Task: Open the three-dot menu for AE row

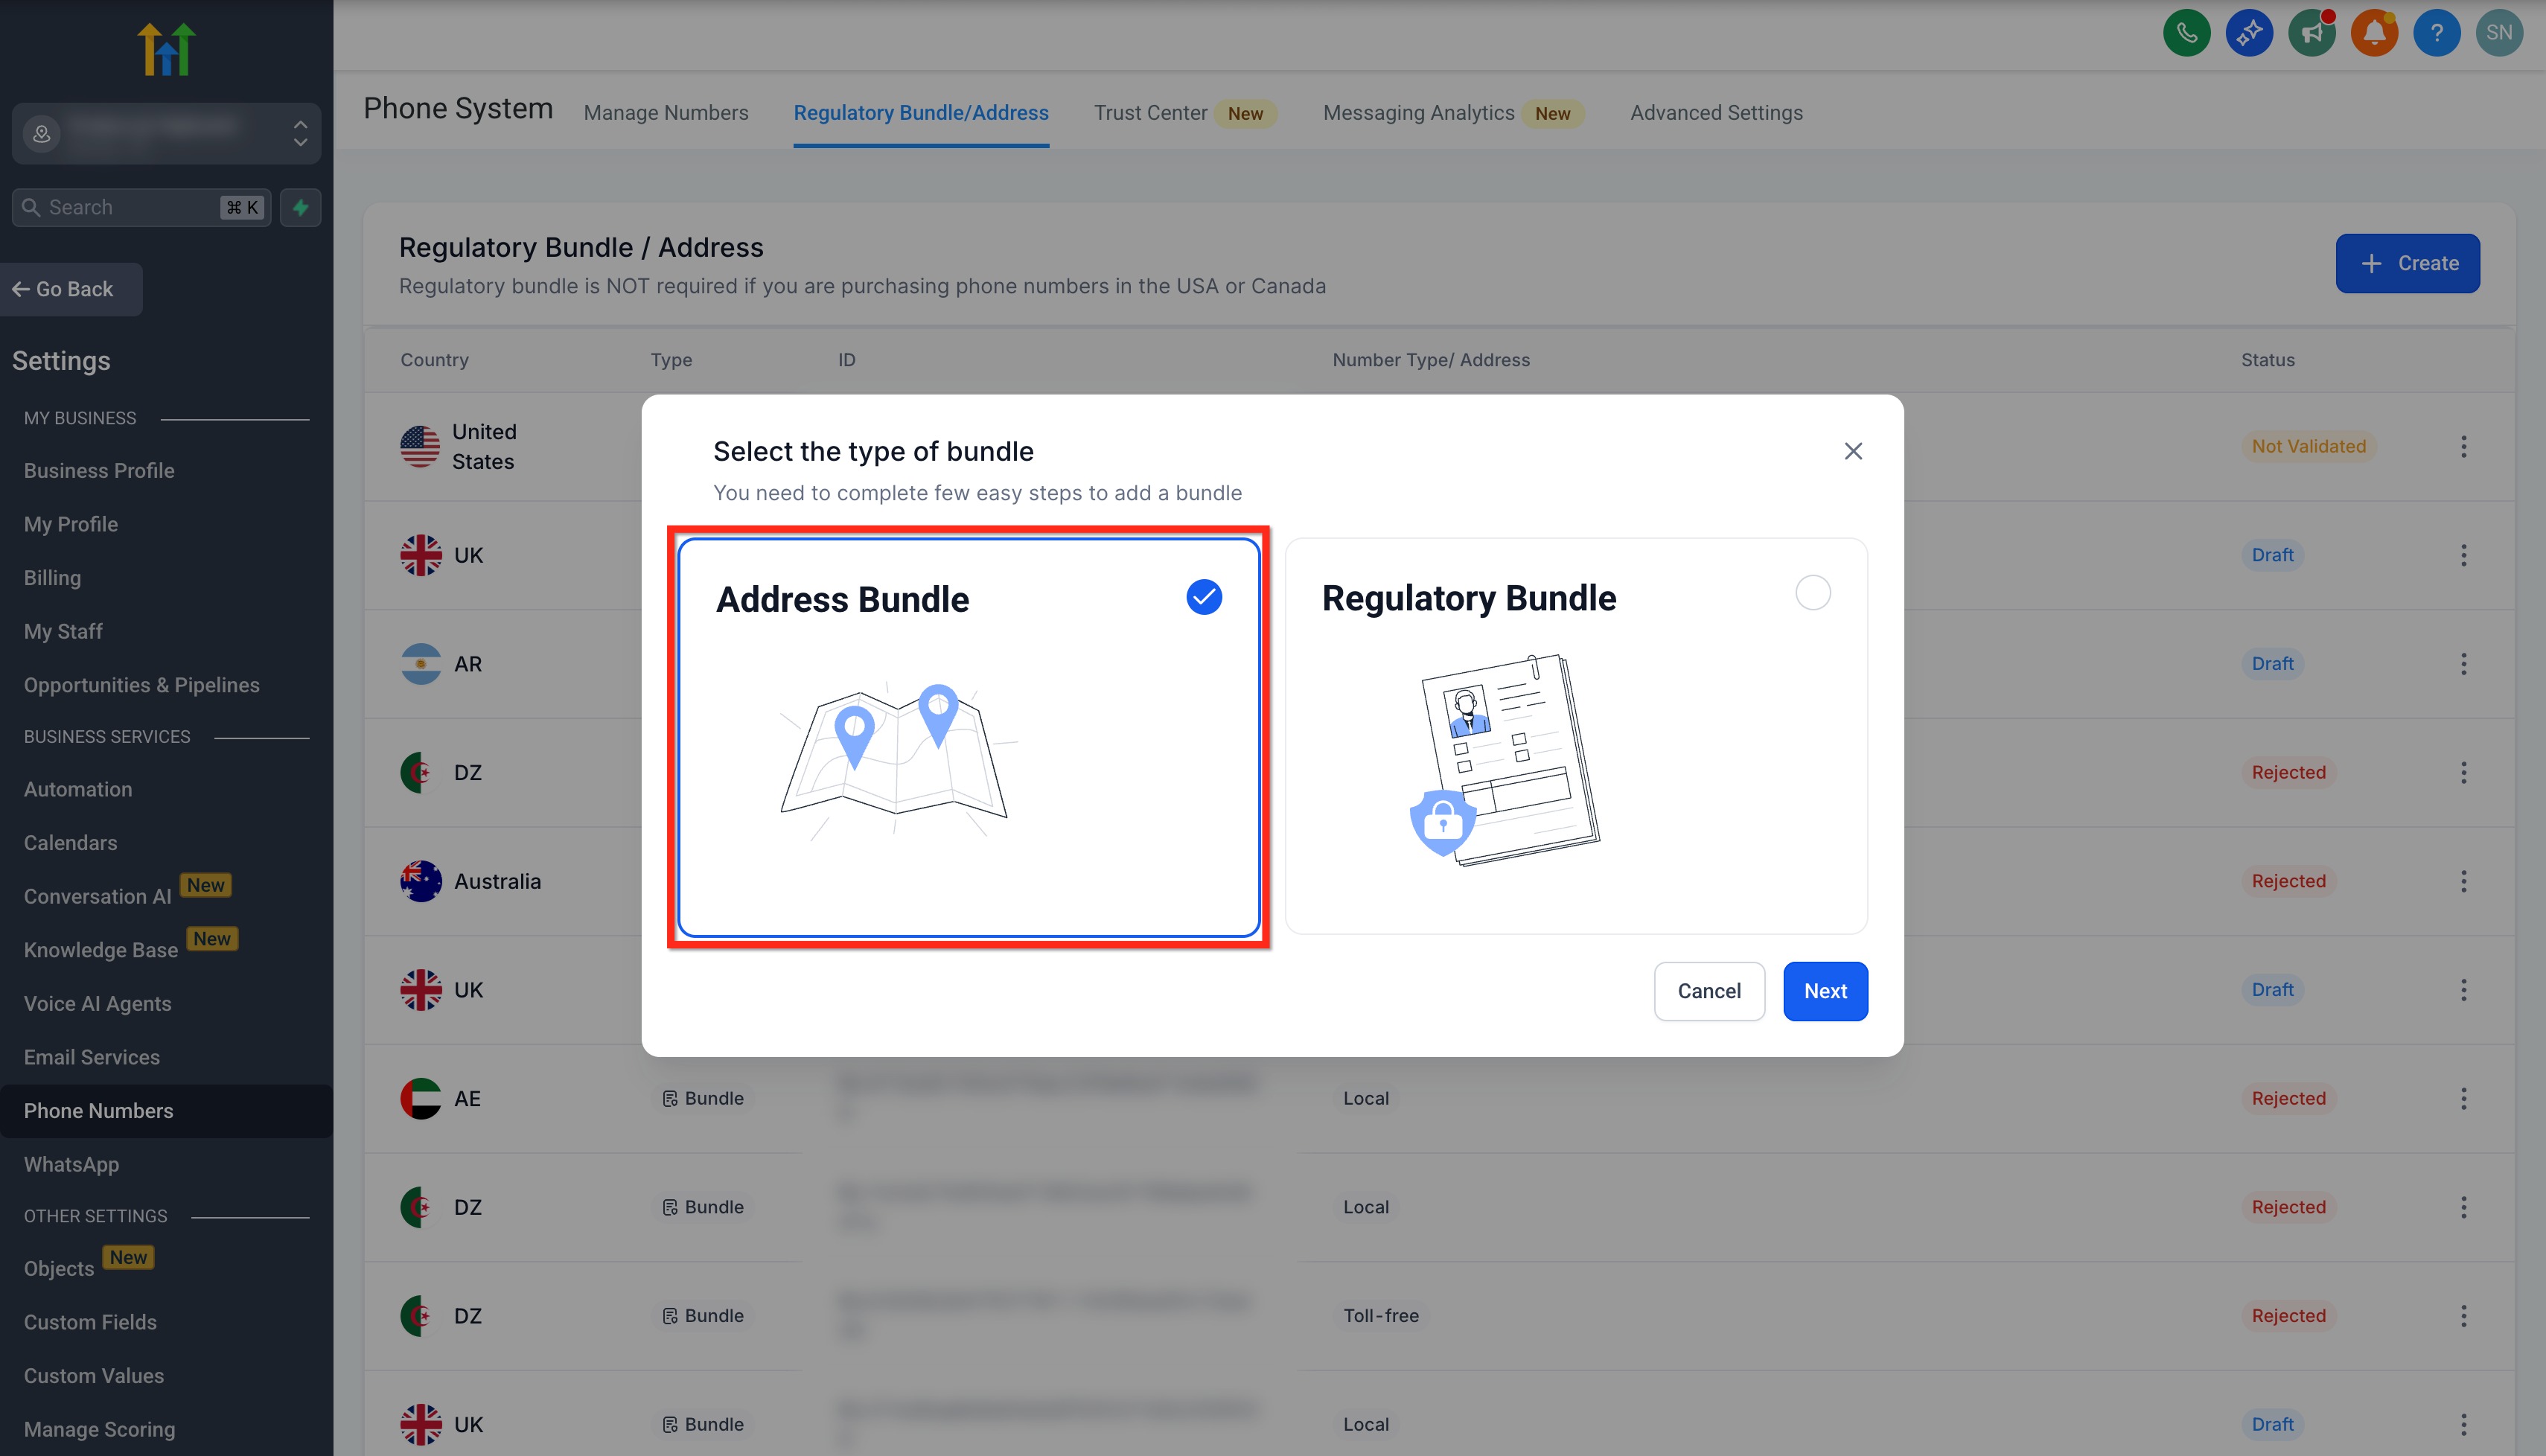Action: click(2463, 1098)
